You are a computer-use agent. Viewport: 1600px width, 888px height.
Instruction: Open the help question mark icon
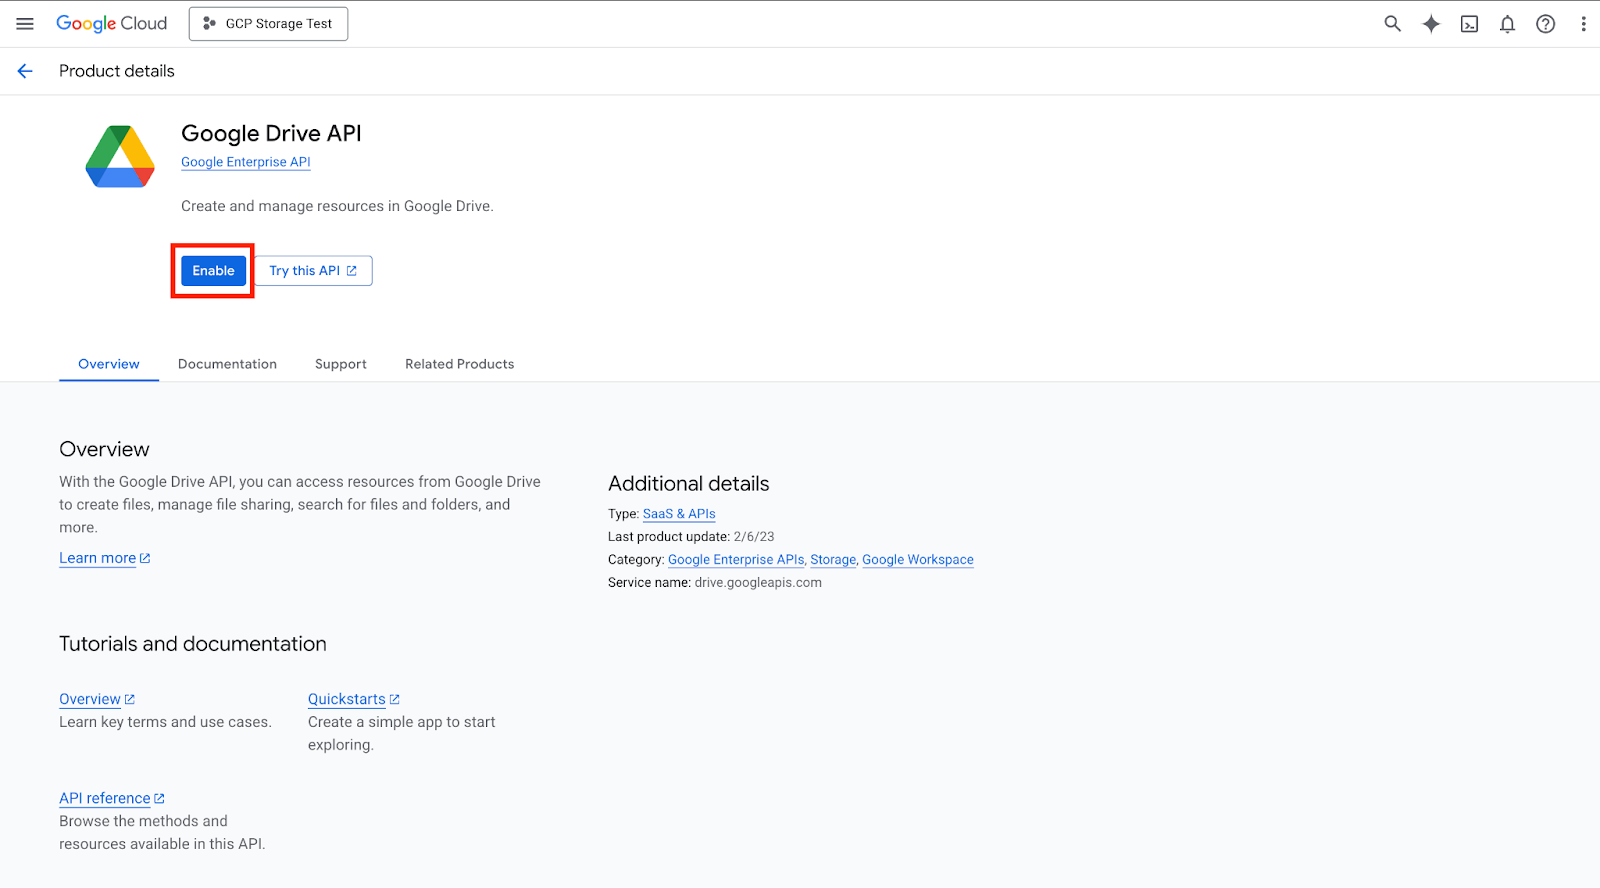1545,24
